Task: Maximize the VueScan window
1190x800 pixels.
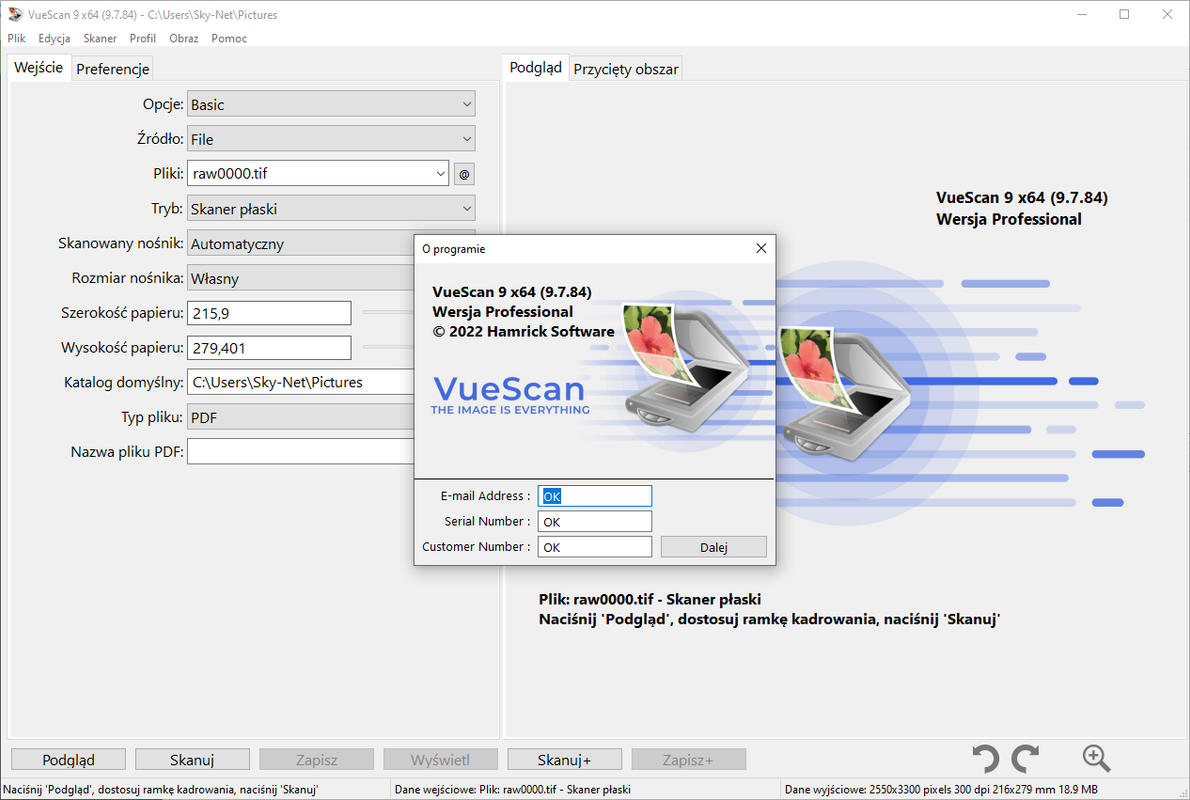Action: [x=1125, y=14]
